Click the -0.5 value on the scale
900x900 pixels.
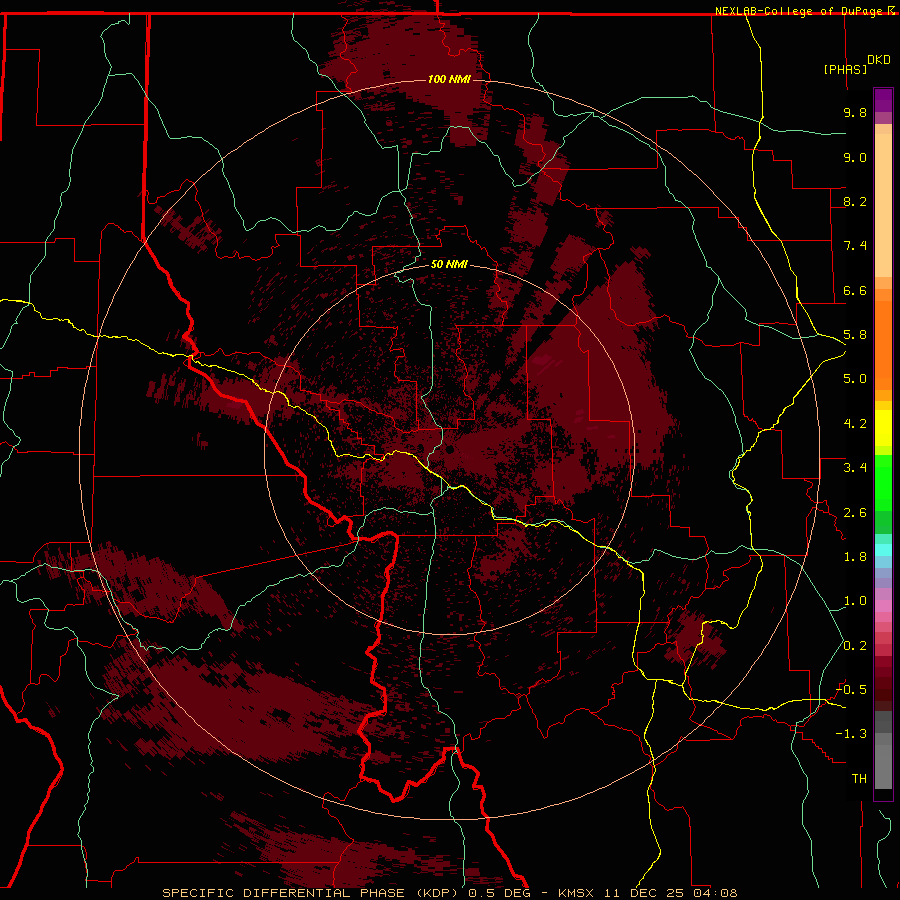tap(851, 690)
